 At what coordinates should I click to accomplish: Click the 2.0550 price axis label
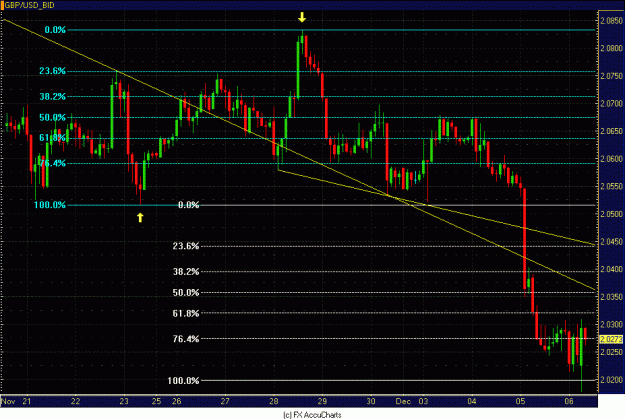[x=611, y=186]
